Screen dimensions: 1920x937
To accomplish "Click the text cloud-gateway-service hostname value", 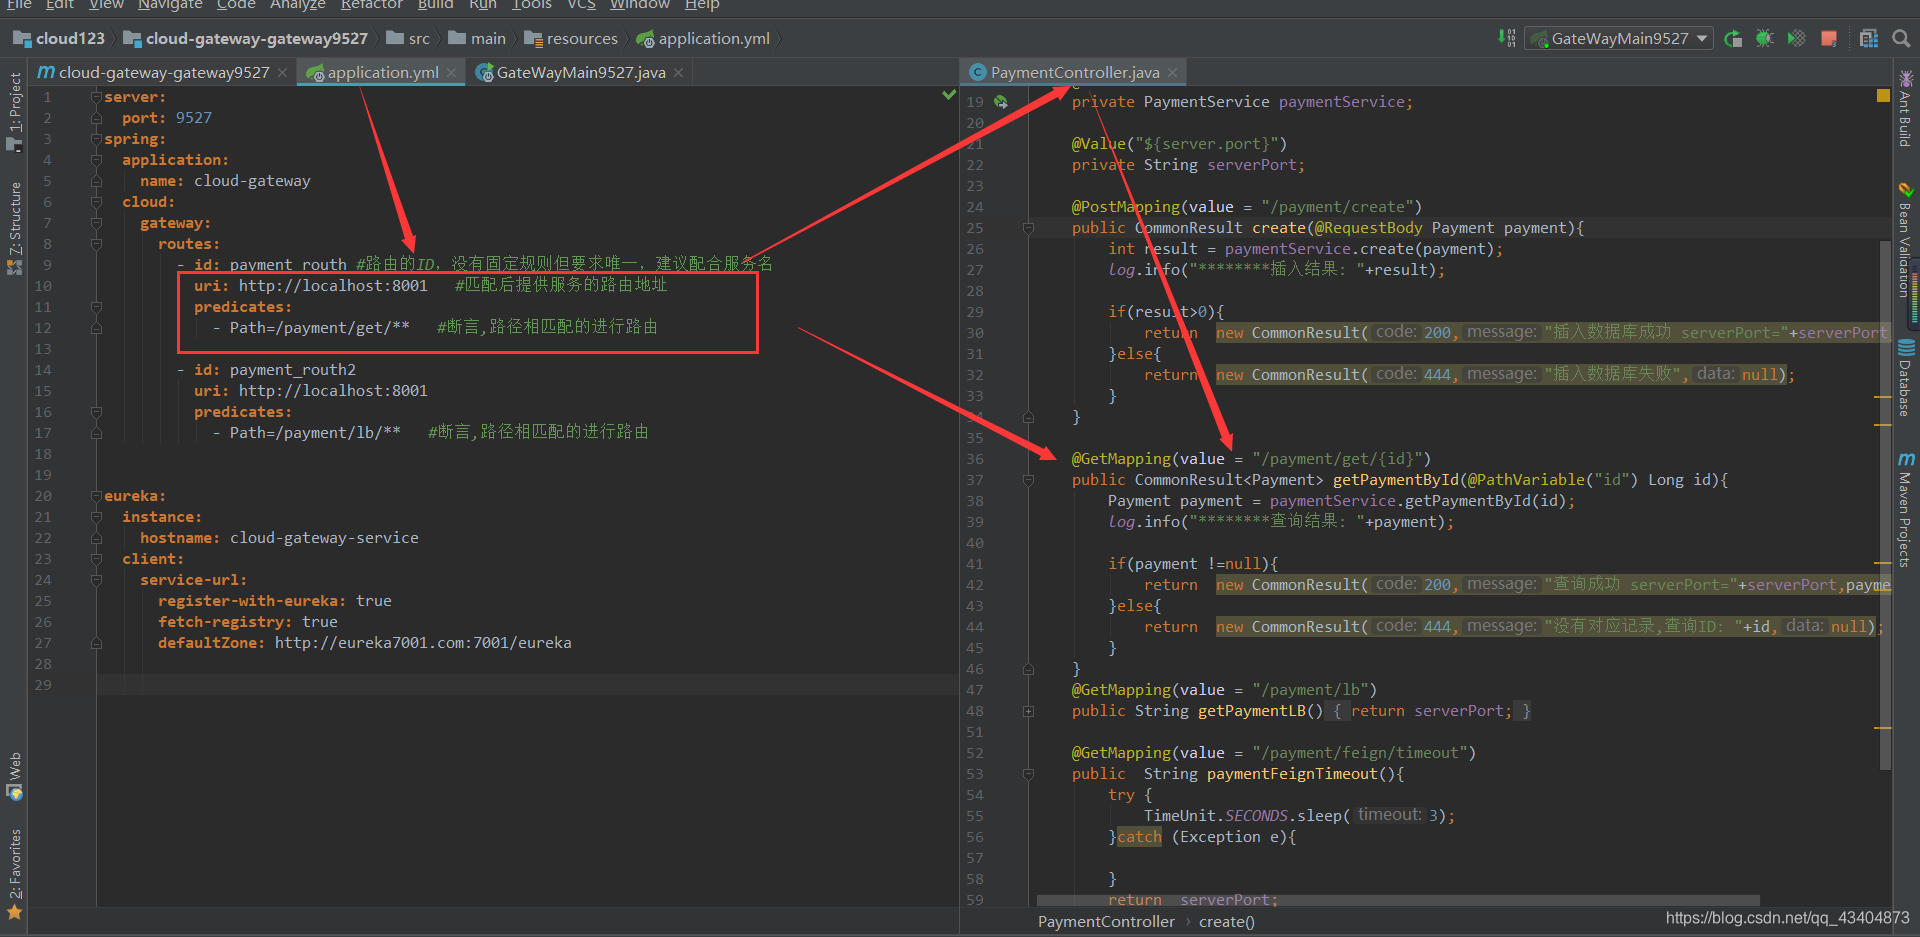I will tap(324, 538).
